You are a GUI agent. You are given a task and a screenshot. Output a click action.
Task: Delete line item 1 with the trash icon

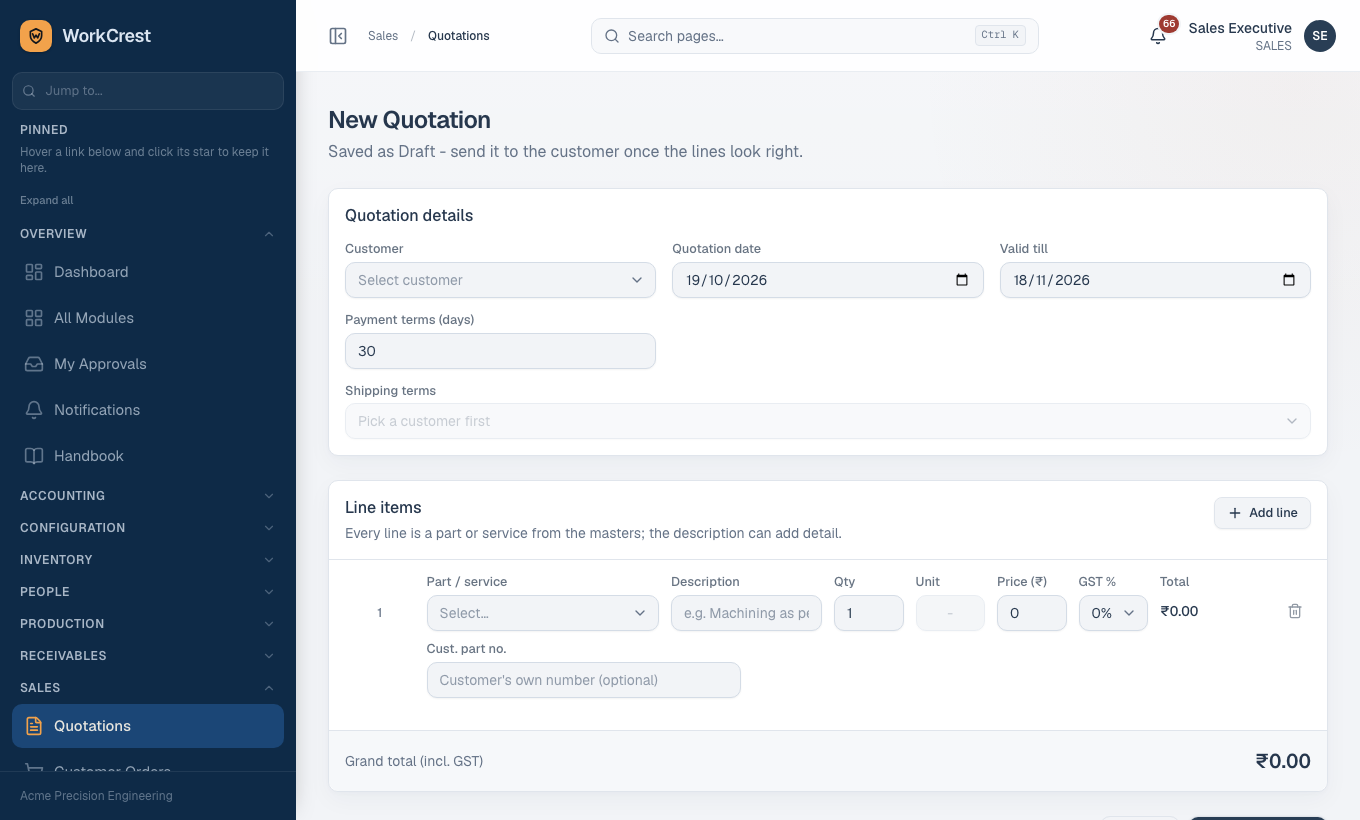1295,611
